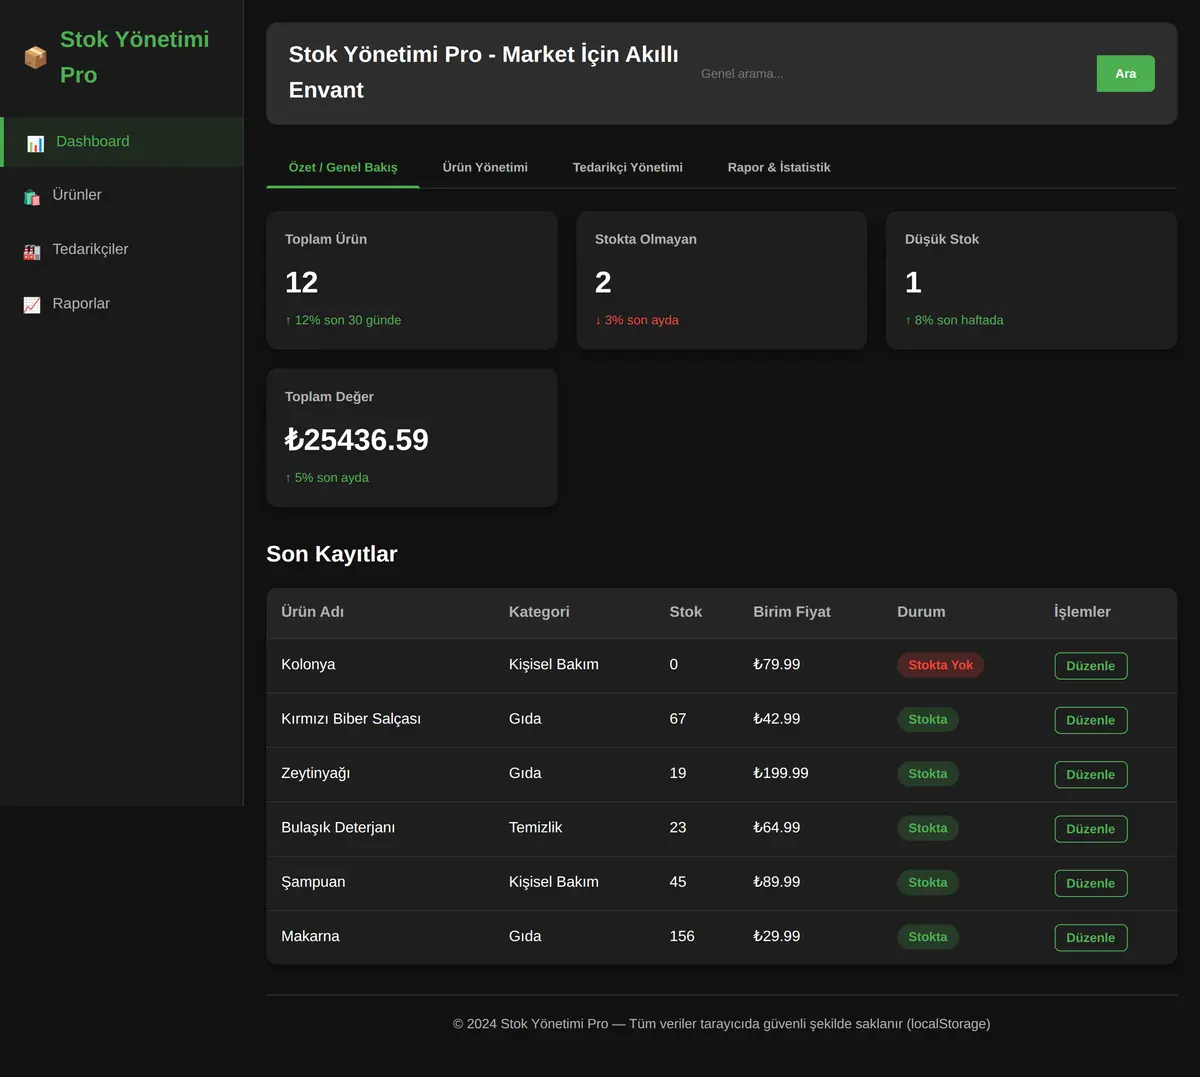Click the Toplam Değer stat card
The height and width of the screenshot is (1077, 1200).
pyautogui.click(x=412, y=438)
